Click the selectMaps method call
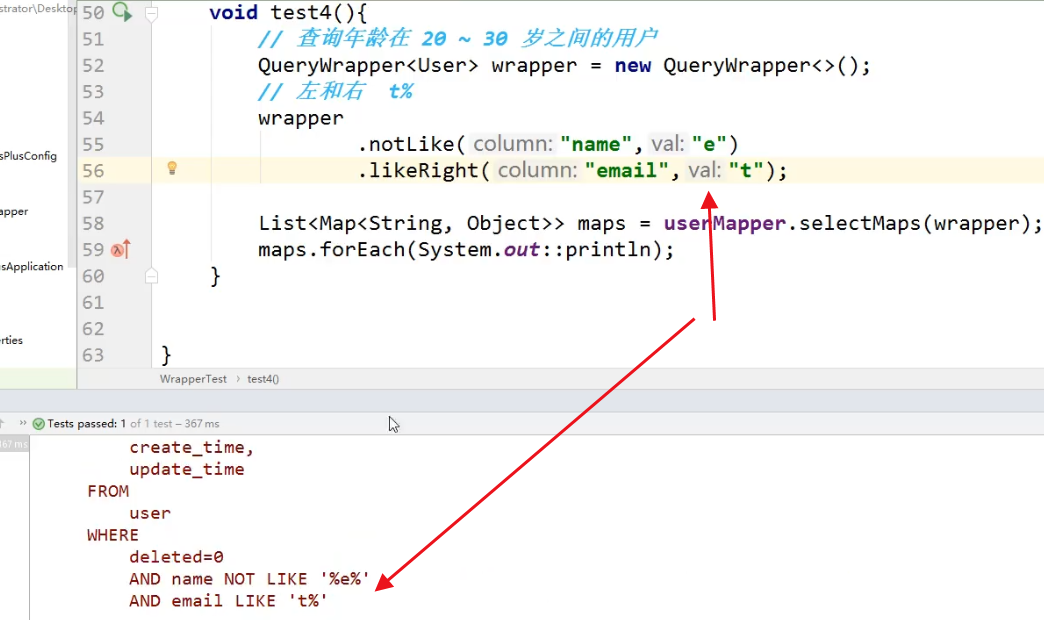 860,223
